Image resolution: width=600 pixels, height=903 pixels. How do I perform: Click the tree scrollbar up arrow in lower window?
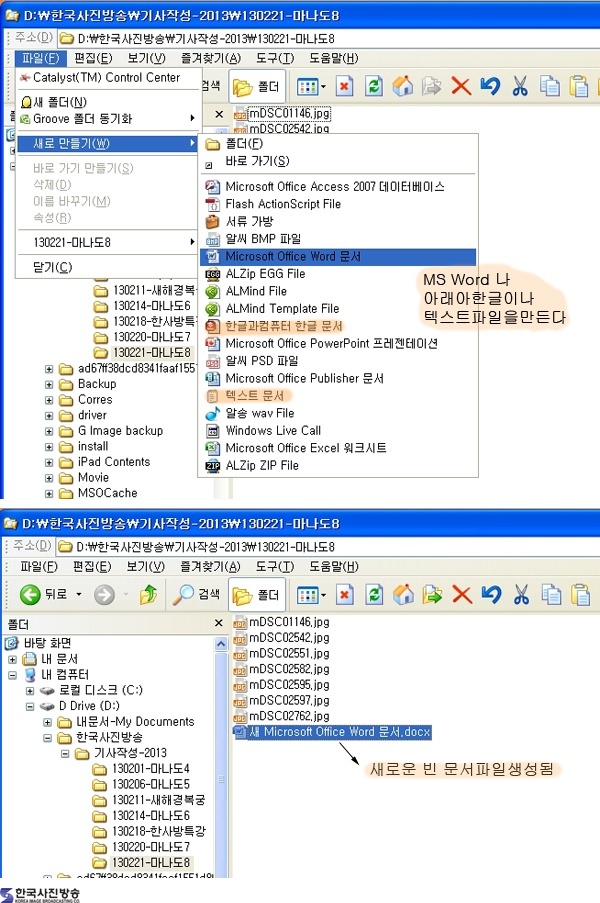click(x=221, y=644)
